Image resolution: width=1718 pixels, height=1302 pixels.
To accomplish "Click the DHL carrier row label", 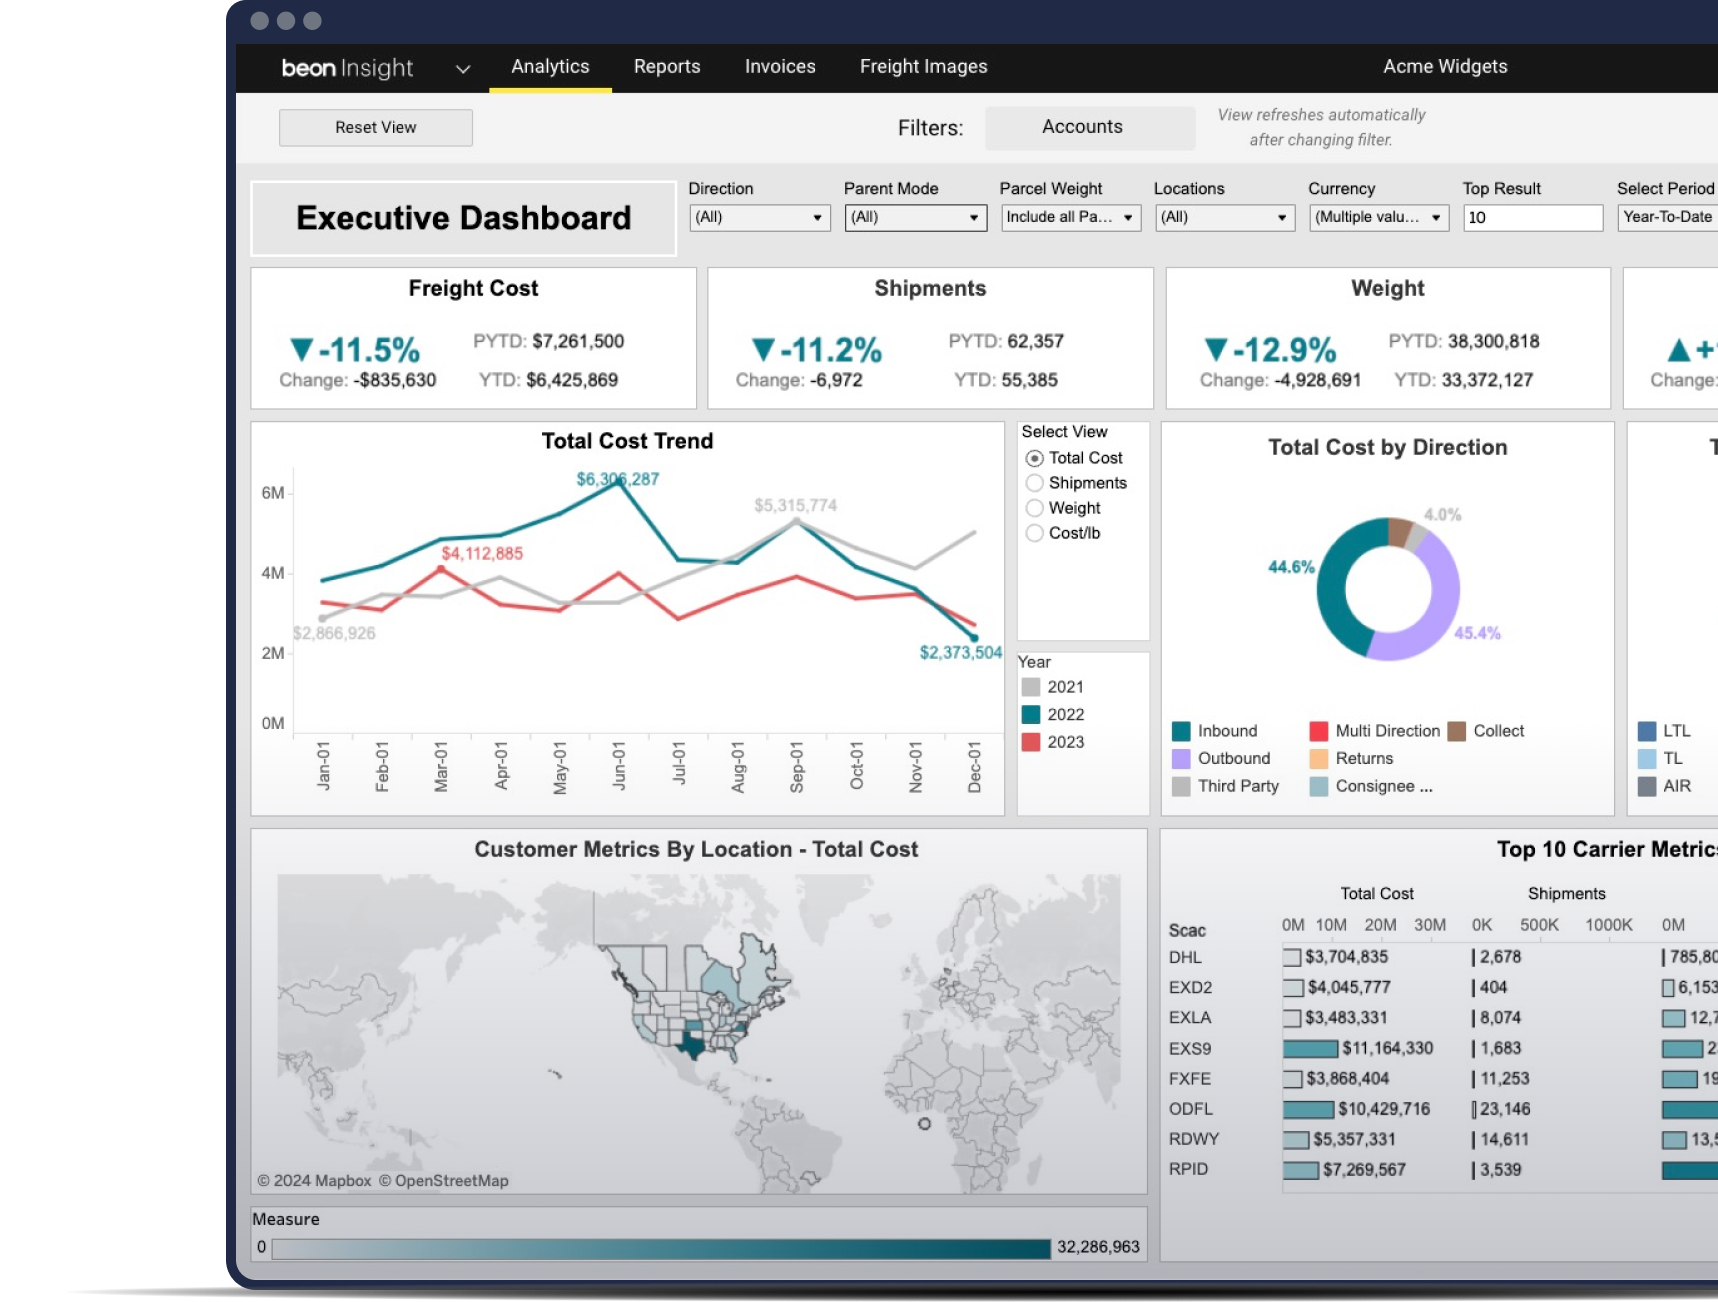I will click(1185, 958).
